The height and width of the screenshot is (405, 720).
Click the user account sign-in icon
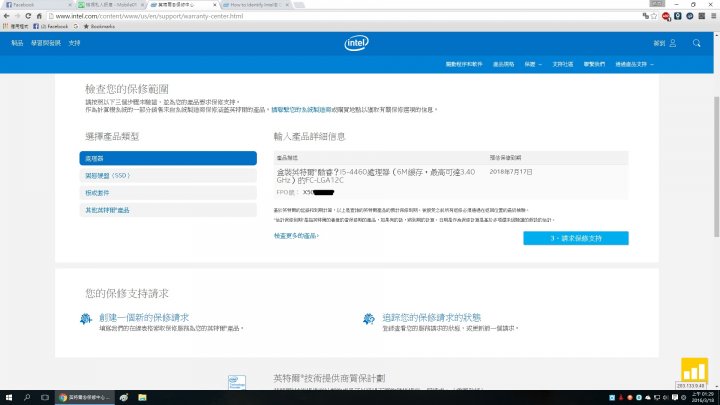click(x=673, y=43)
